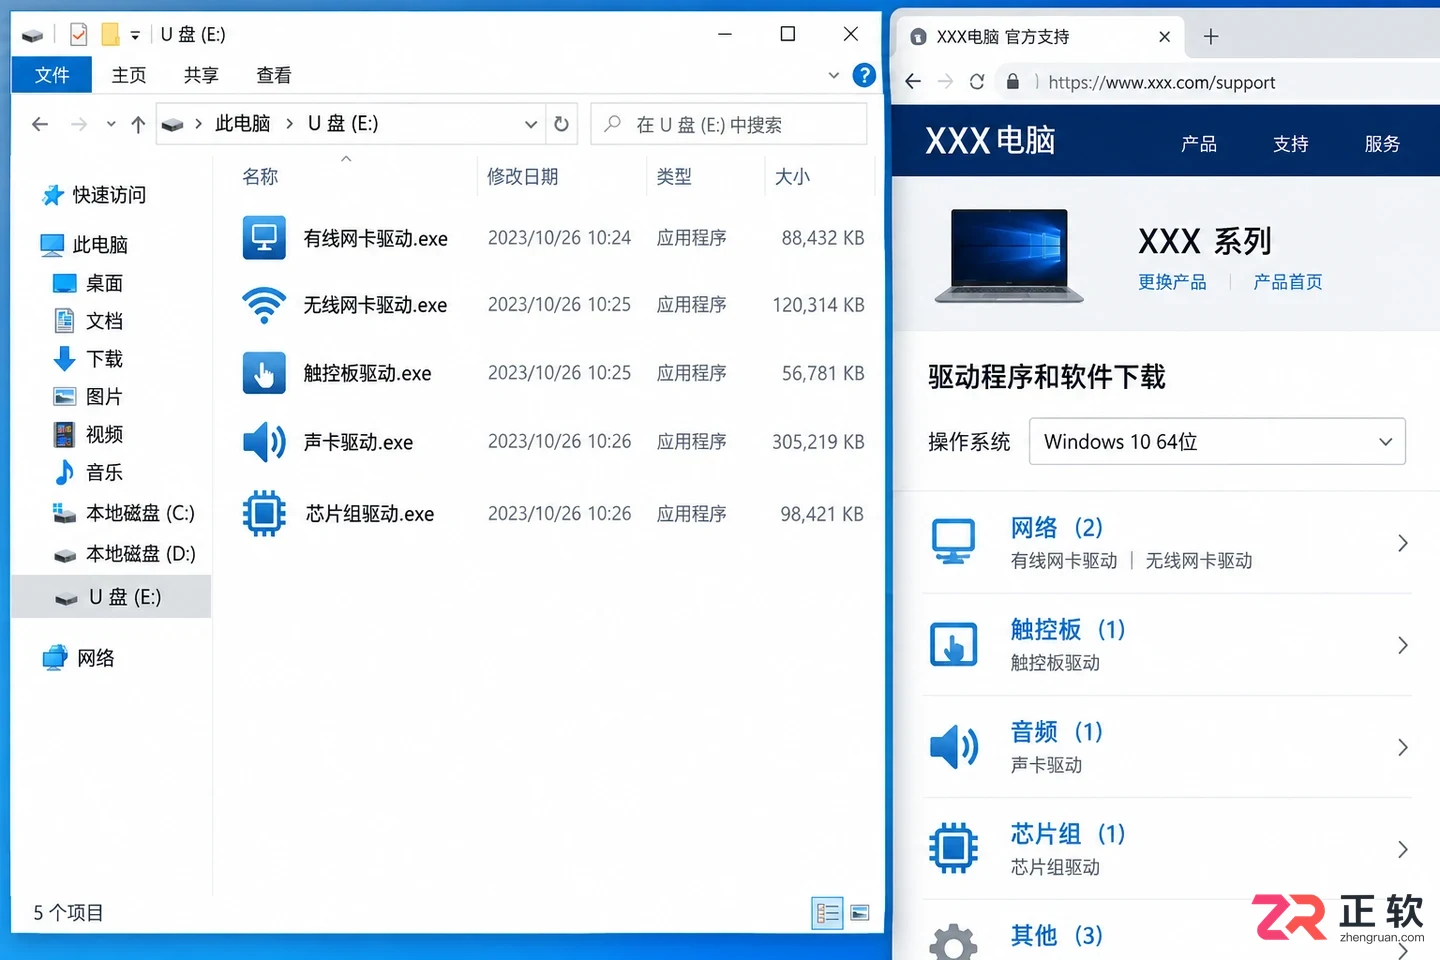1440x960 pixels.
Task: Go up one folder level in Explorer
Action: [x=138, y=124]
